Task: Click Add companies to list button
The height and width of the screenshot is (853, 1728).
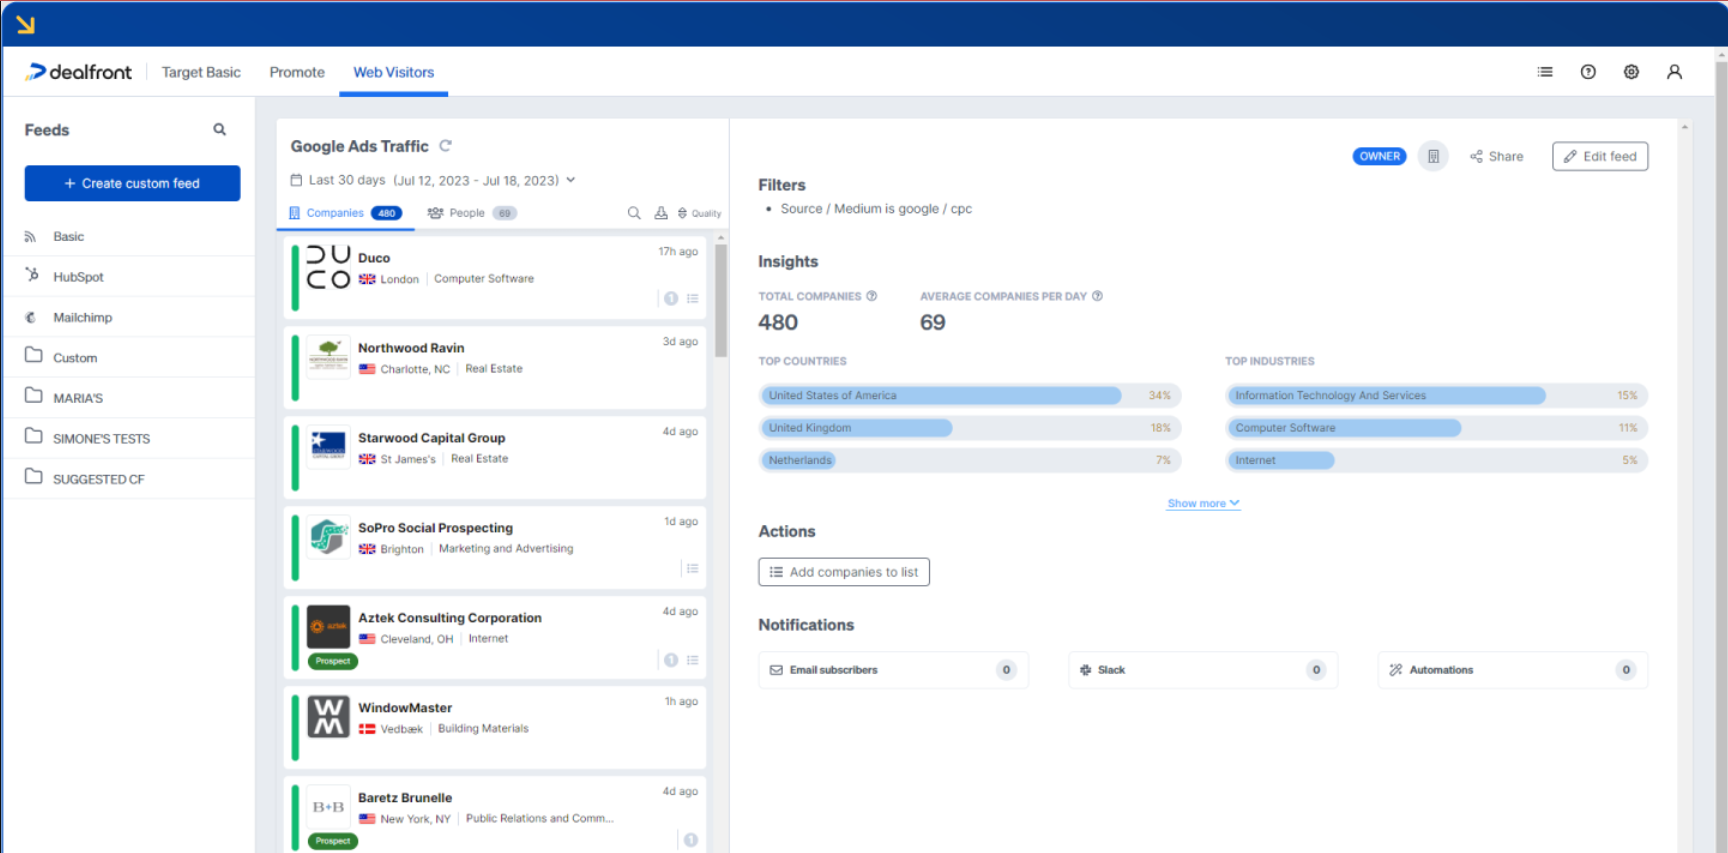Action: [844, 572]
